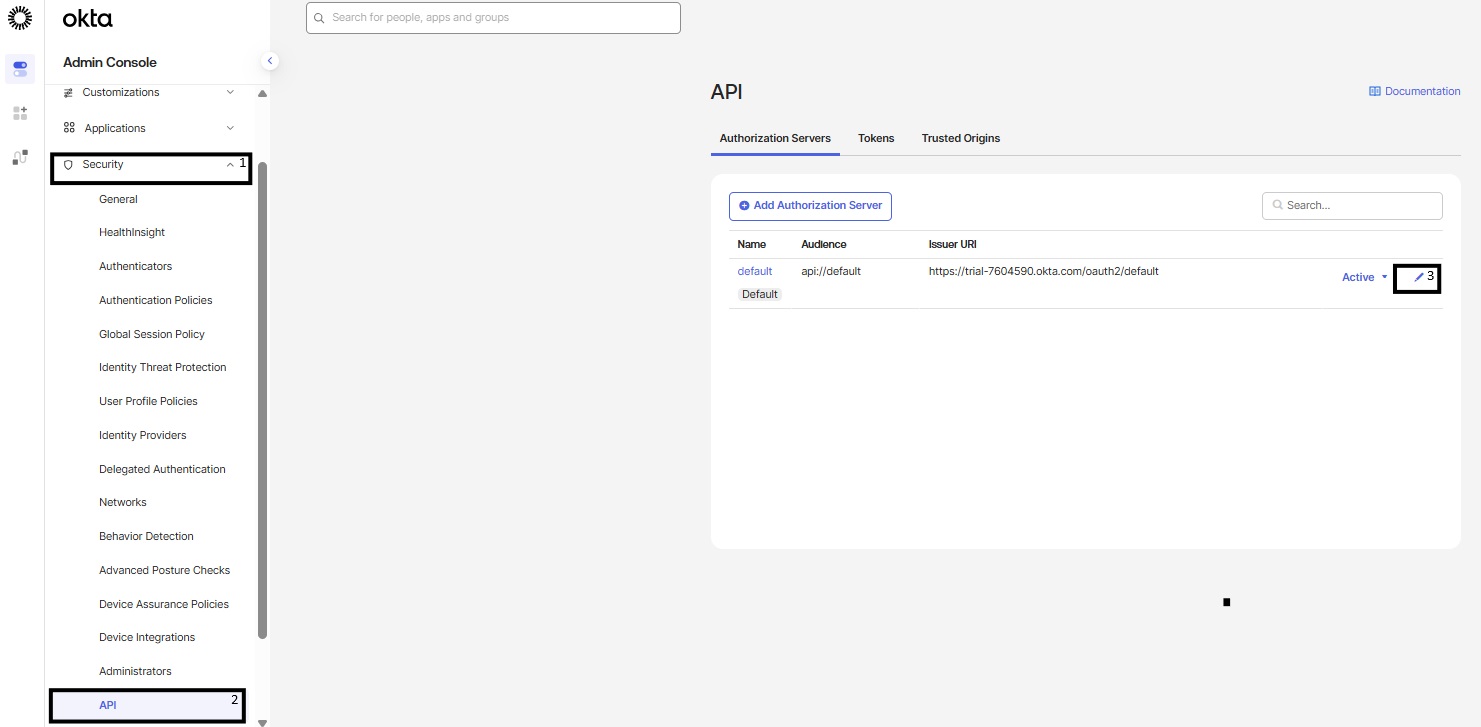
Task: Click the magnifier icon in the top search bar
Action: (x=319, y=18)
